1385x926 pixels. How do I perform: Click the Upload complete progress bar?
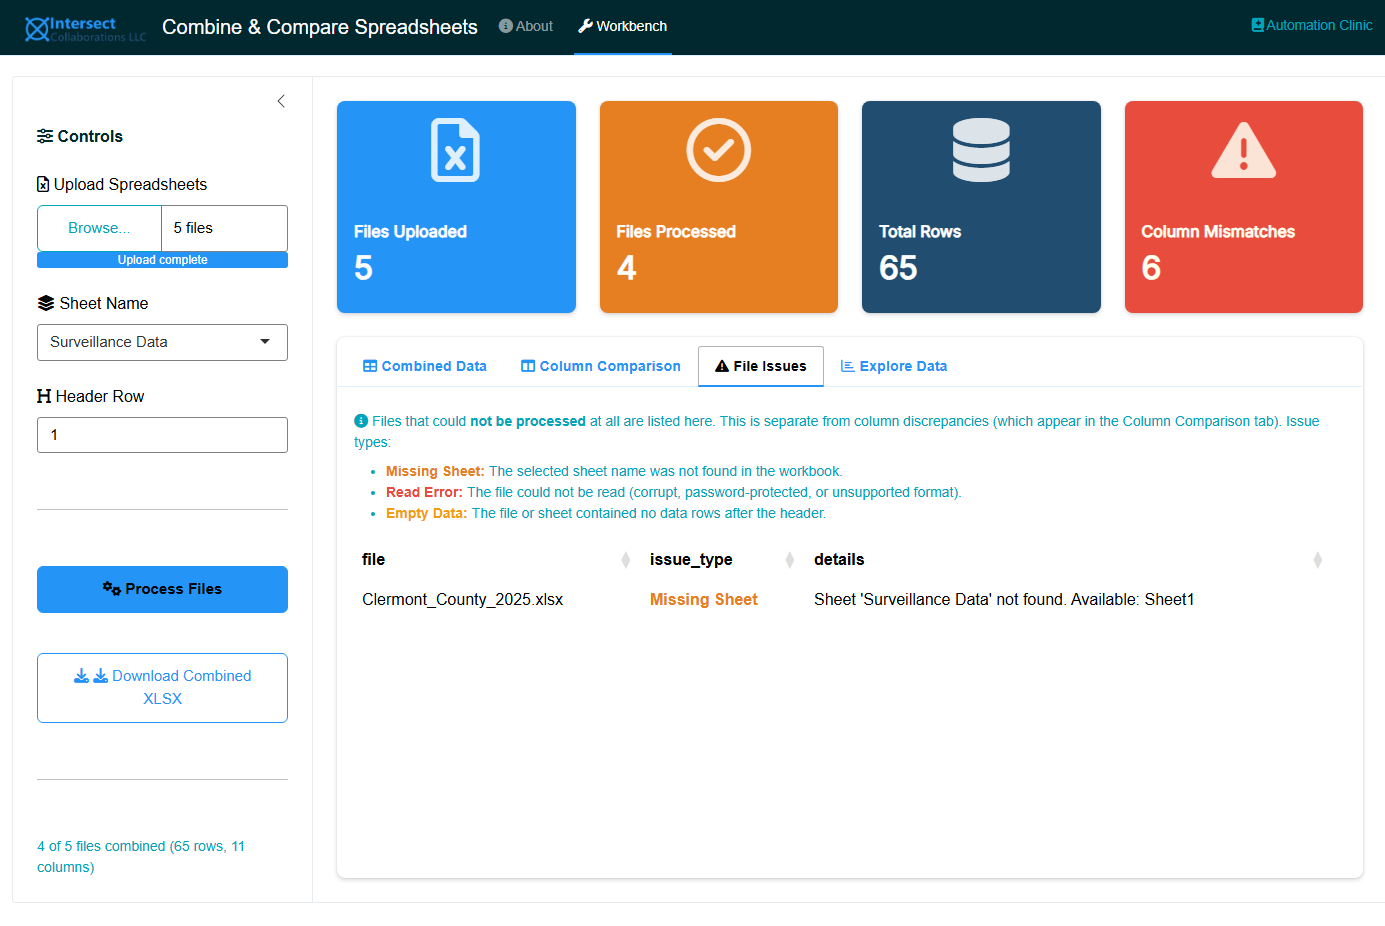click(162, 260)
